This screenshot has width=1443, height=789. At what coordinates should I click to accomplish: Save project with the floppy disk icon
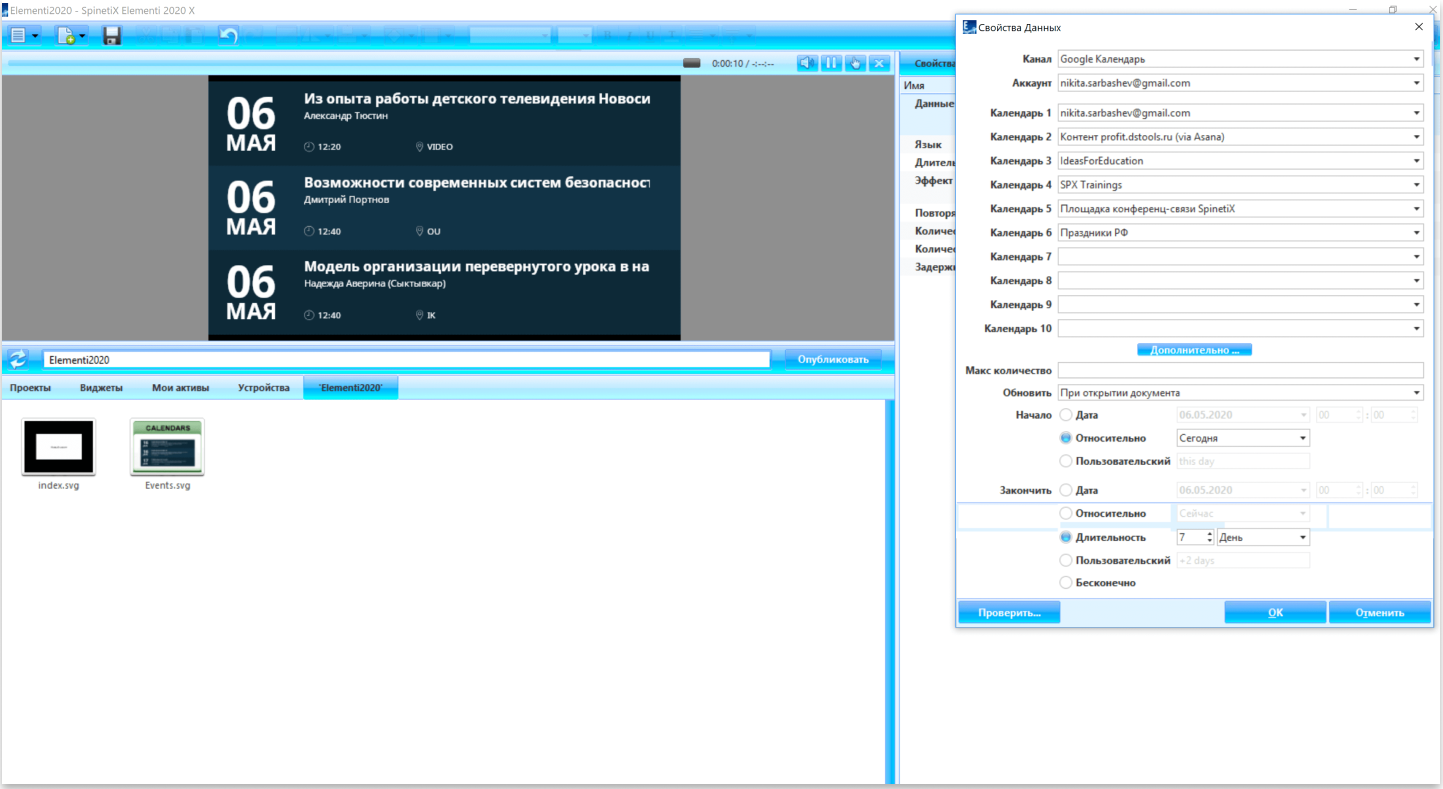[112, 36]
